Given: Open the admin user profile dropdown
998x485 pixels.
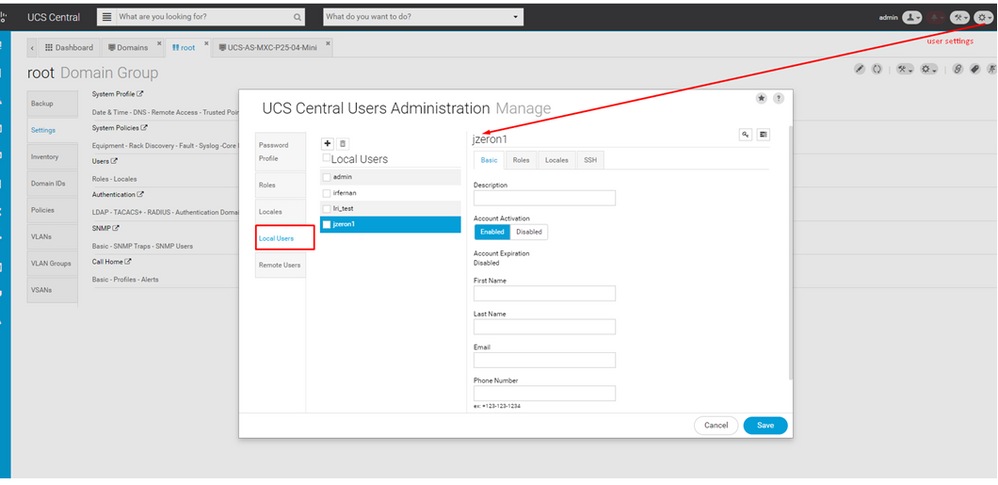Looking at the screenshot, I should coord(911,17).
